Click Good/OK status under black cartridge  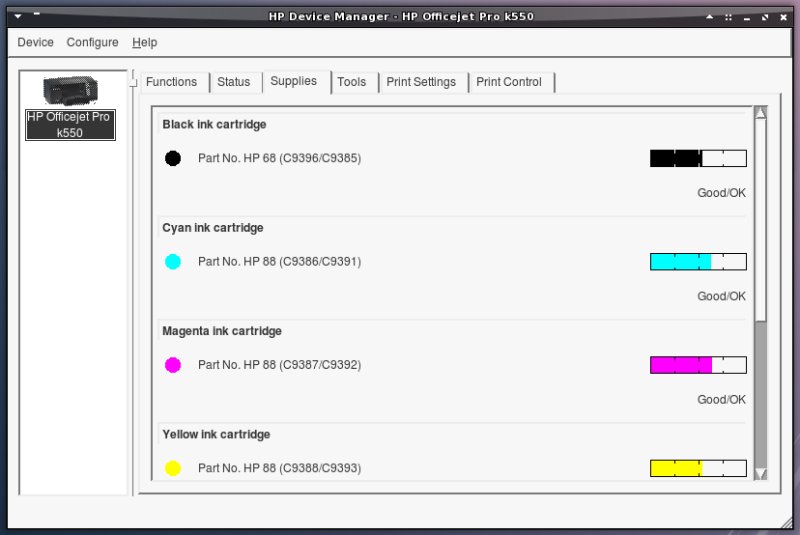[x=721, y=193]
